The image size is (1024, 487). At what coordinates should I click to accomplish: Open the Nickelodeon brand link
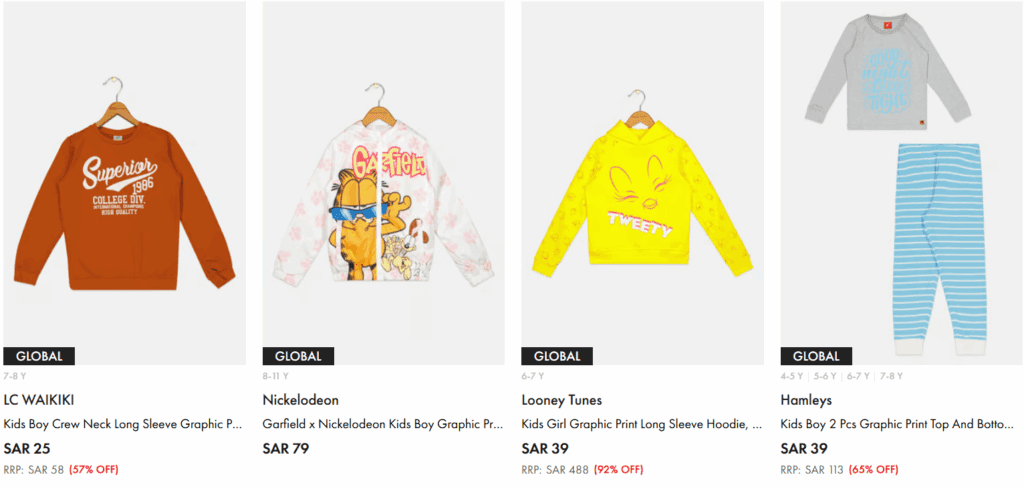click(300, 400)
